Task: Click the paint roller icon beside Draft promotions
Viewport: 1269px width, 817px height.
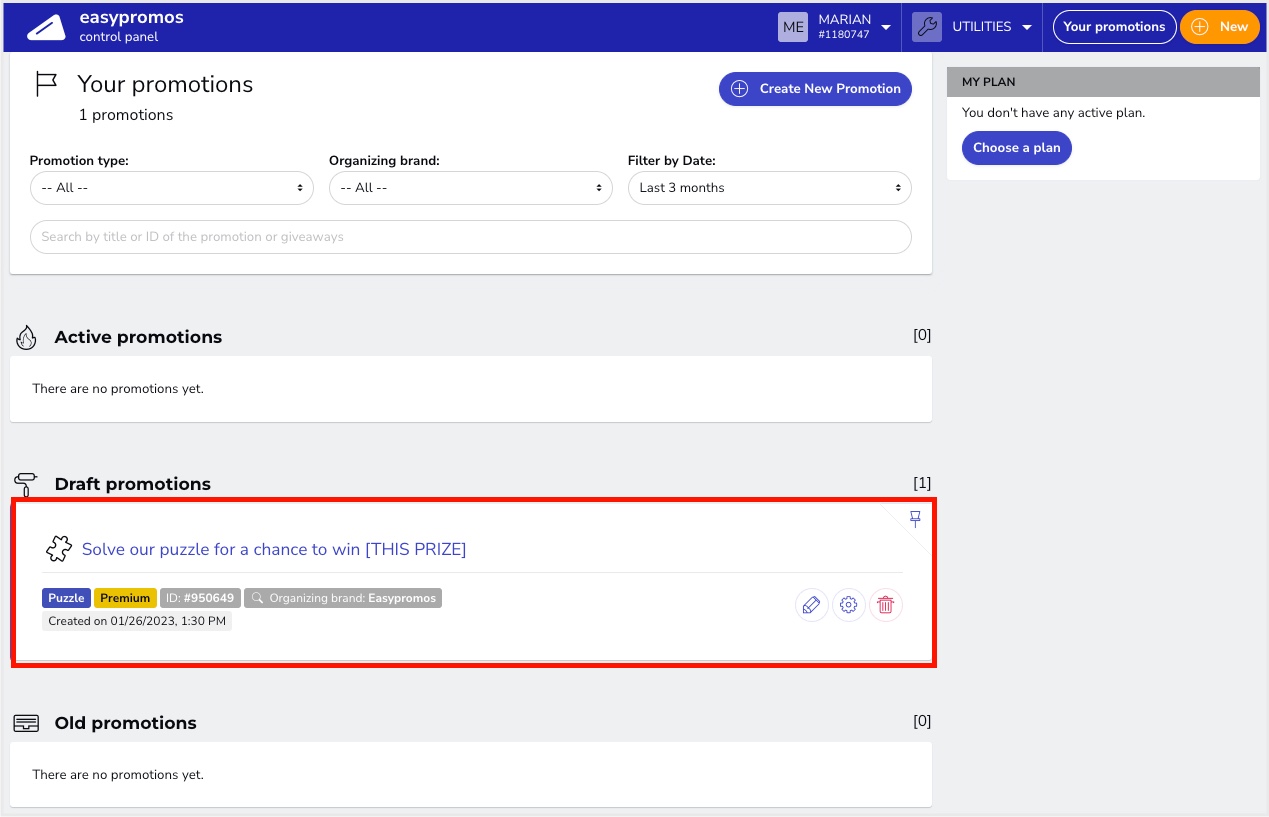Action: point(25,484)
